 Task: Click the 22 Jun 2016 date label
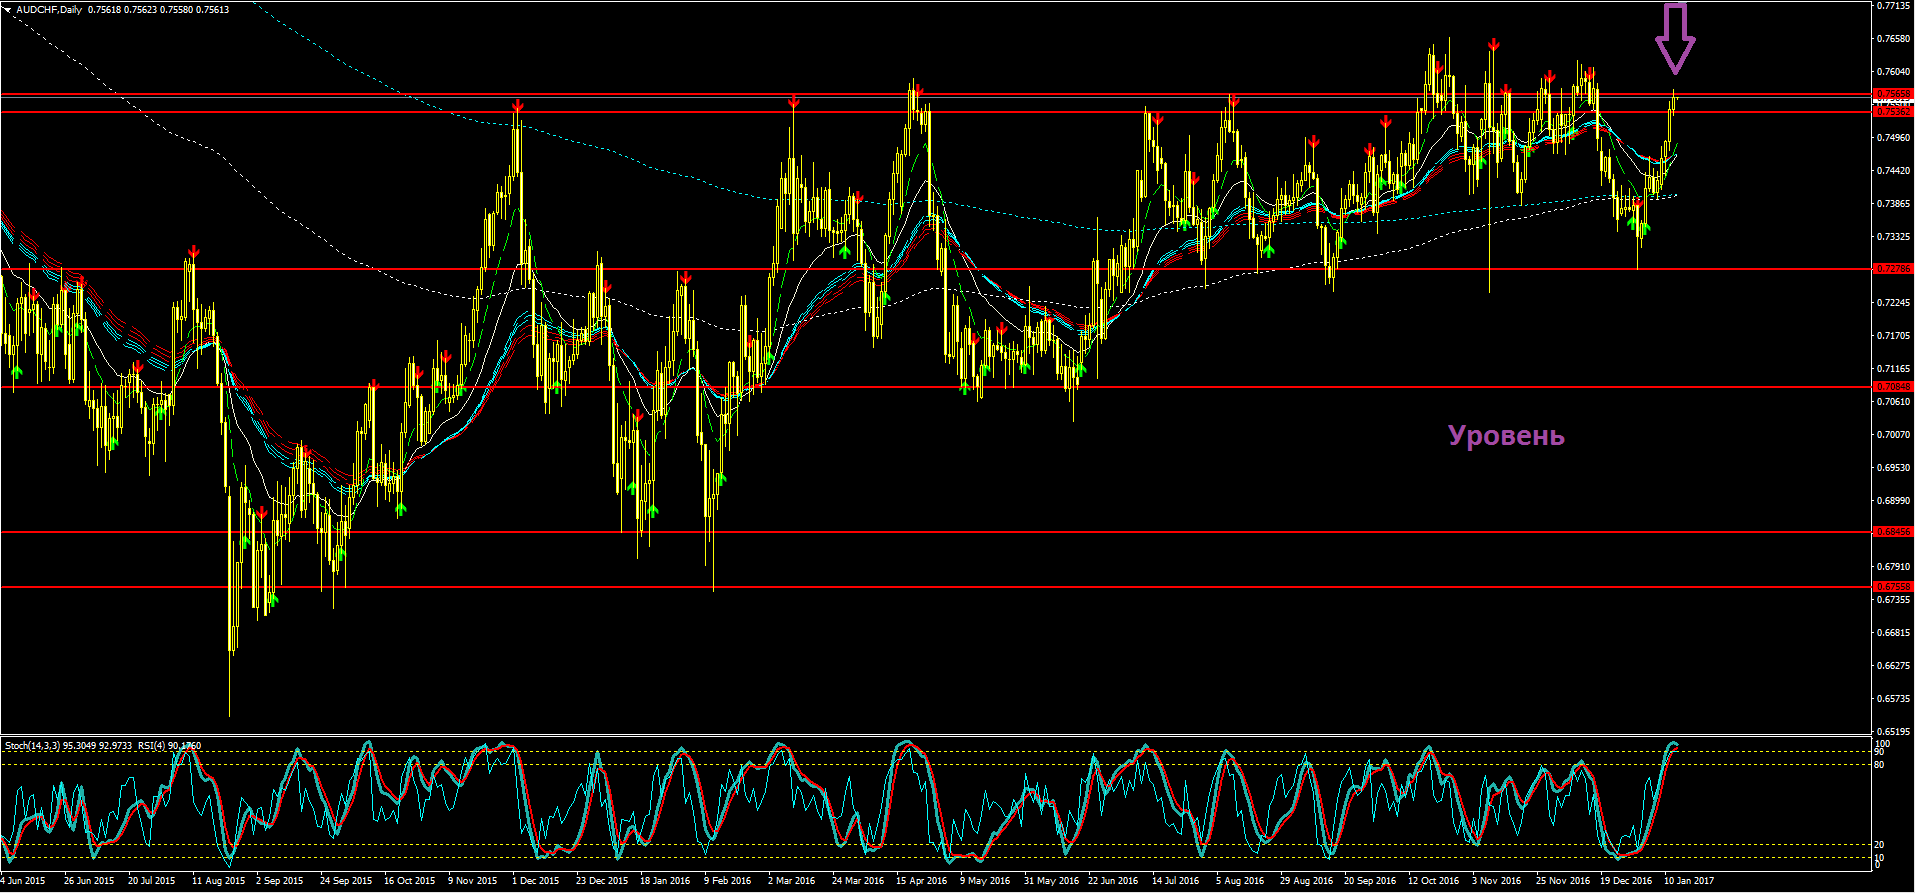pyautogui.click(x=1113, y=881)
